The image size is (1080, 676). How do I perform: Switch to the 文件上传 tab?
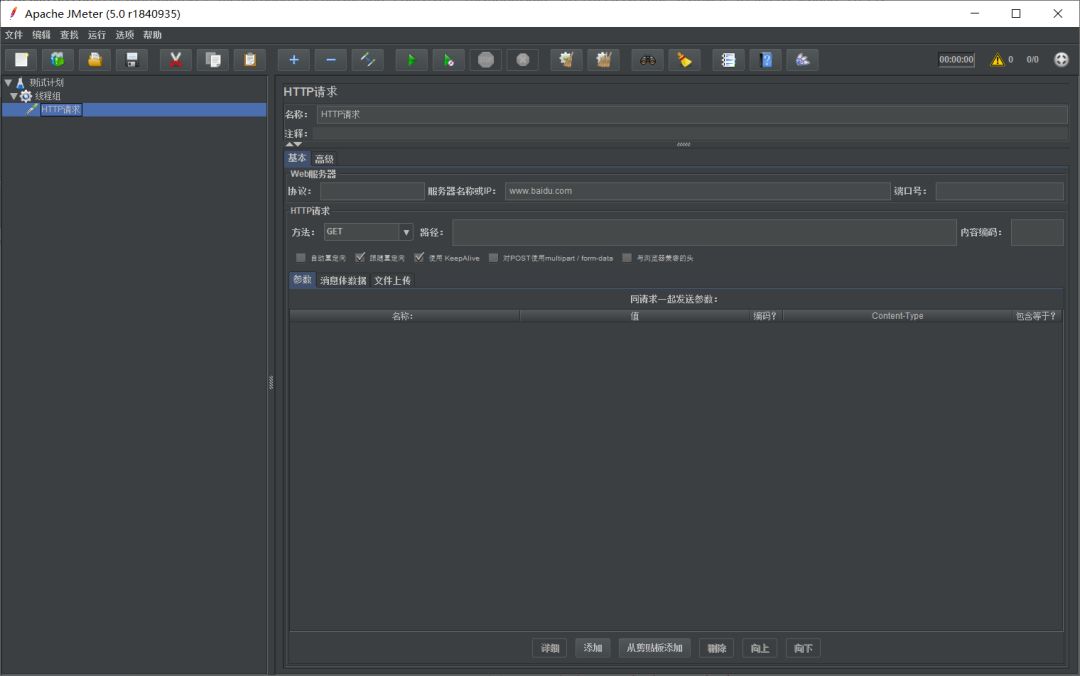tap(393, 280)
